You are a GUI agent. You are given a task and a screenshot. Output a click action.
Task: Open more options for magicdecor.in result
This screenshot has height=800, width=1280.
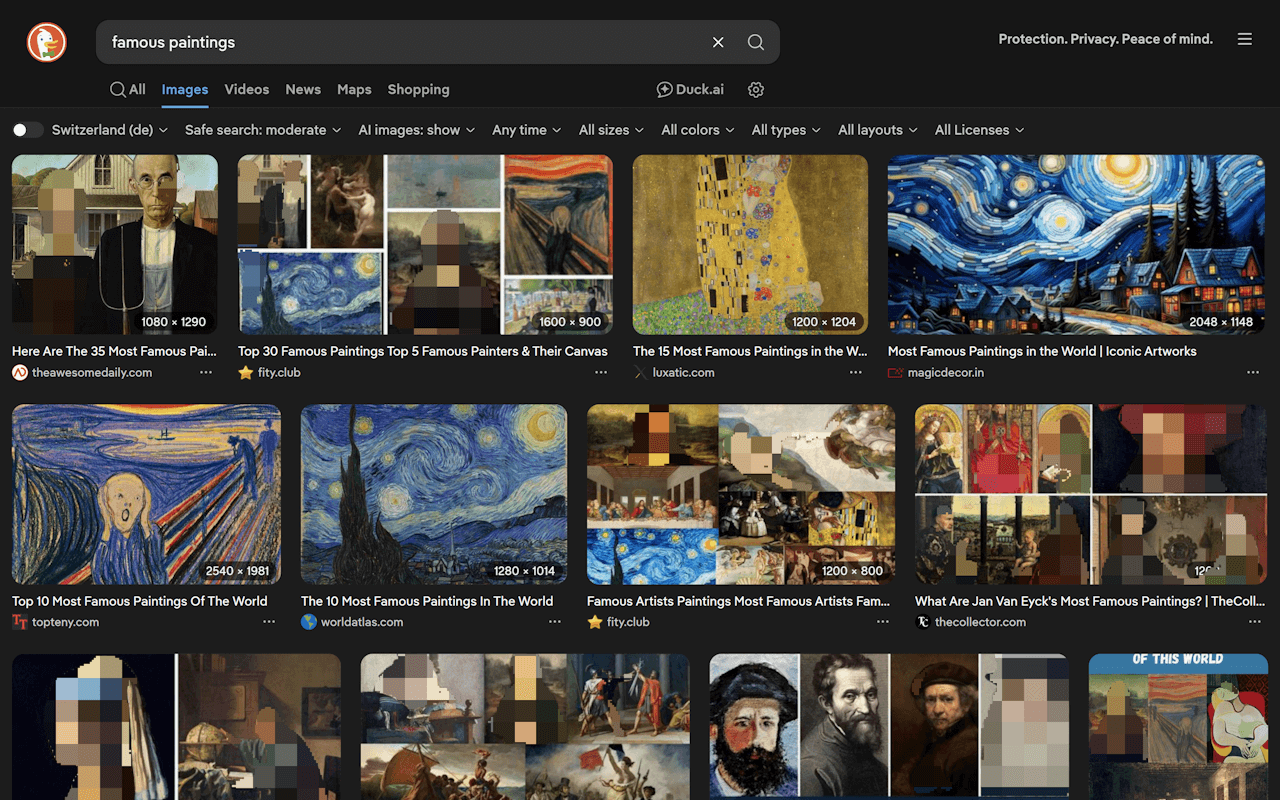coord(1253,372)
